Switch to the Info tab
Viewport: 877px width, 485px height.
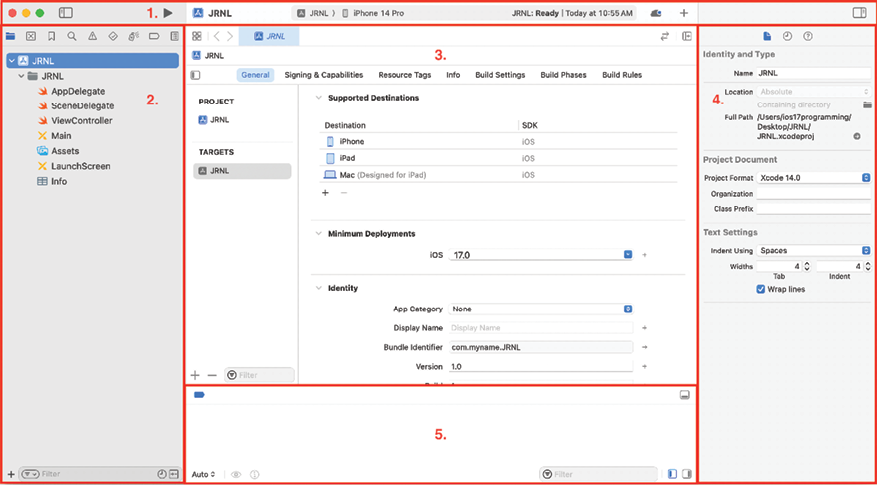point(453,75)
